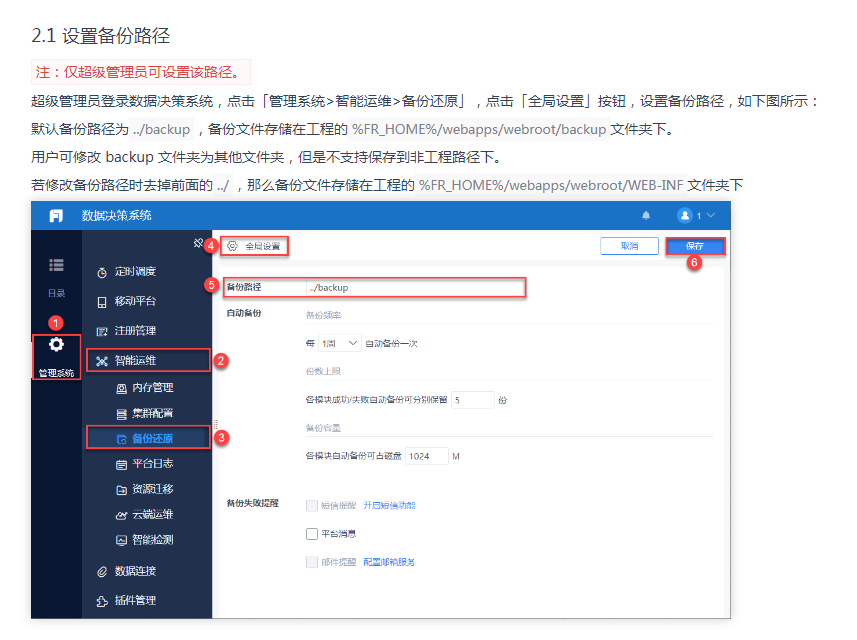
Task: Click the 备份失败提醒 section label
Action: point(253,503)
